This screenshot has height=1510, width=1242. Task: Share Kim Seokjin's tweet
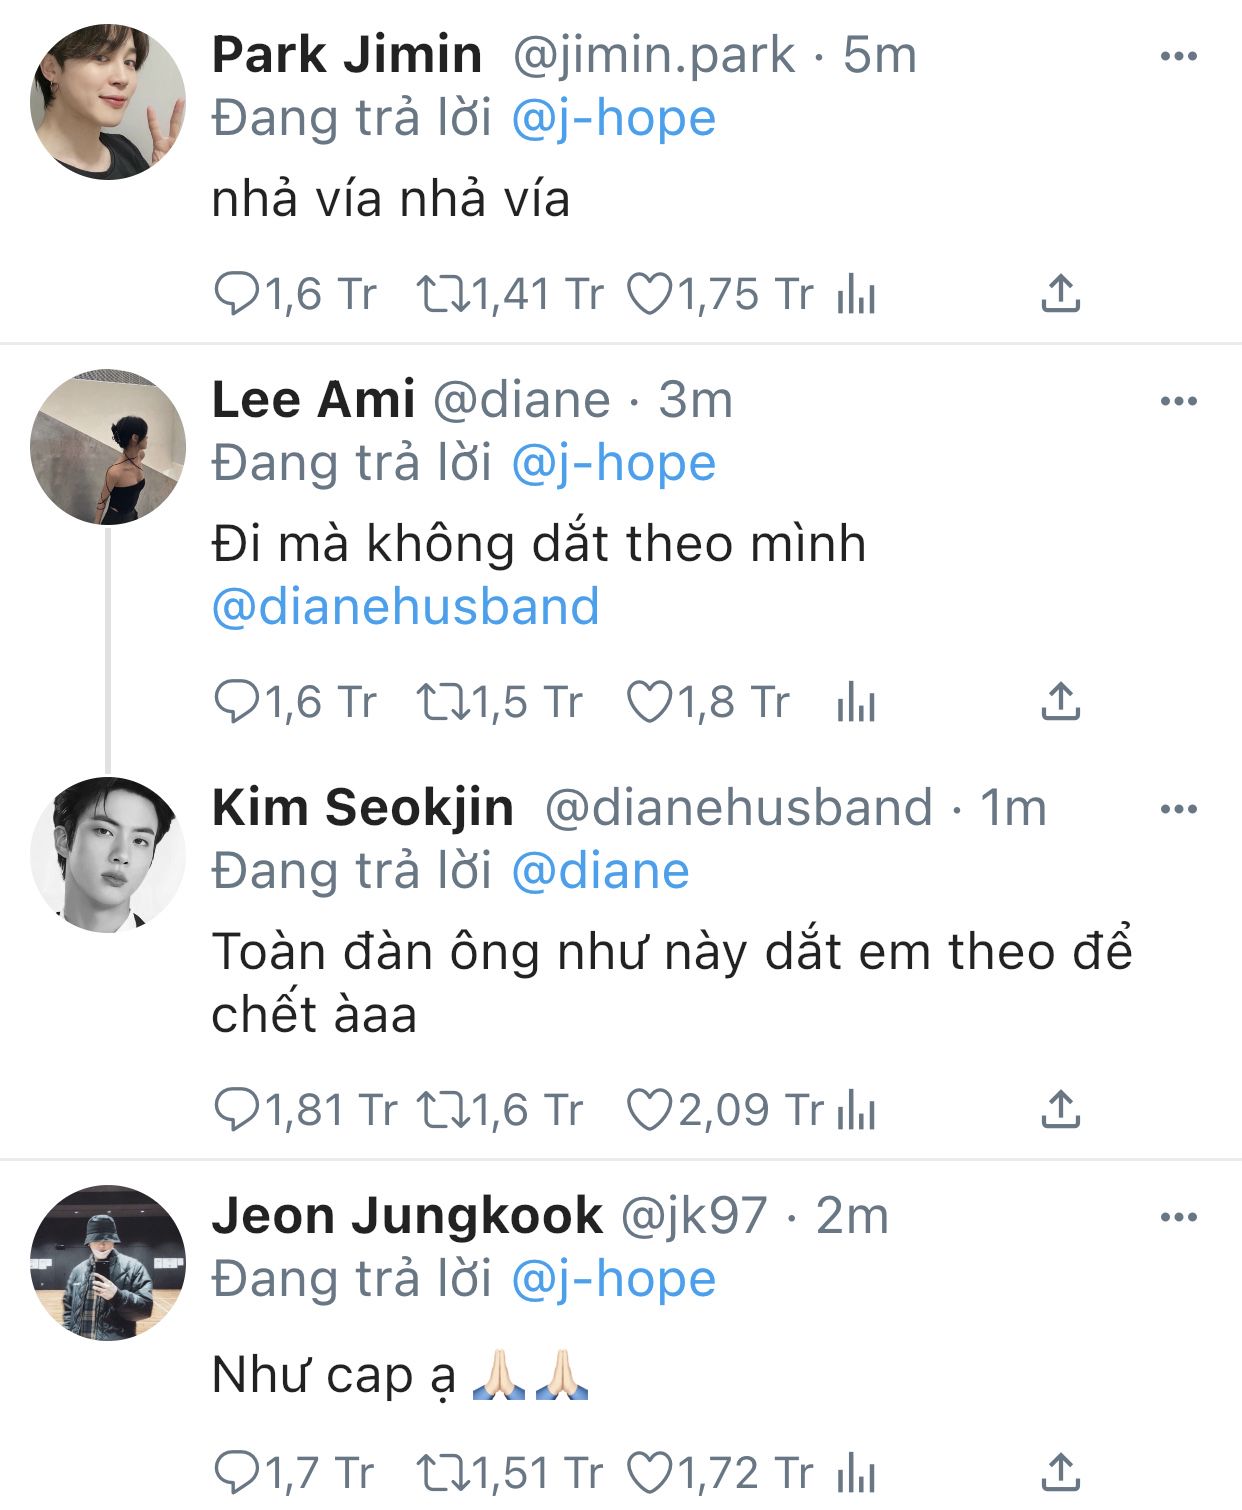tap(1060, 1109)
